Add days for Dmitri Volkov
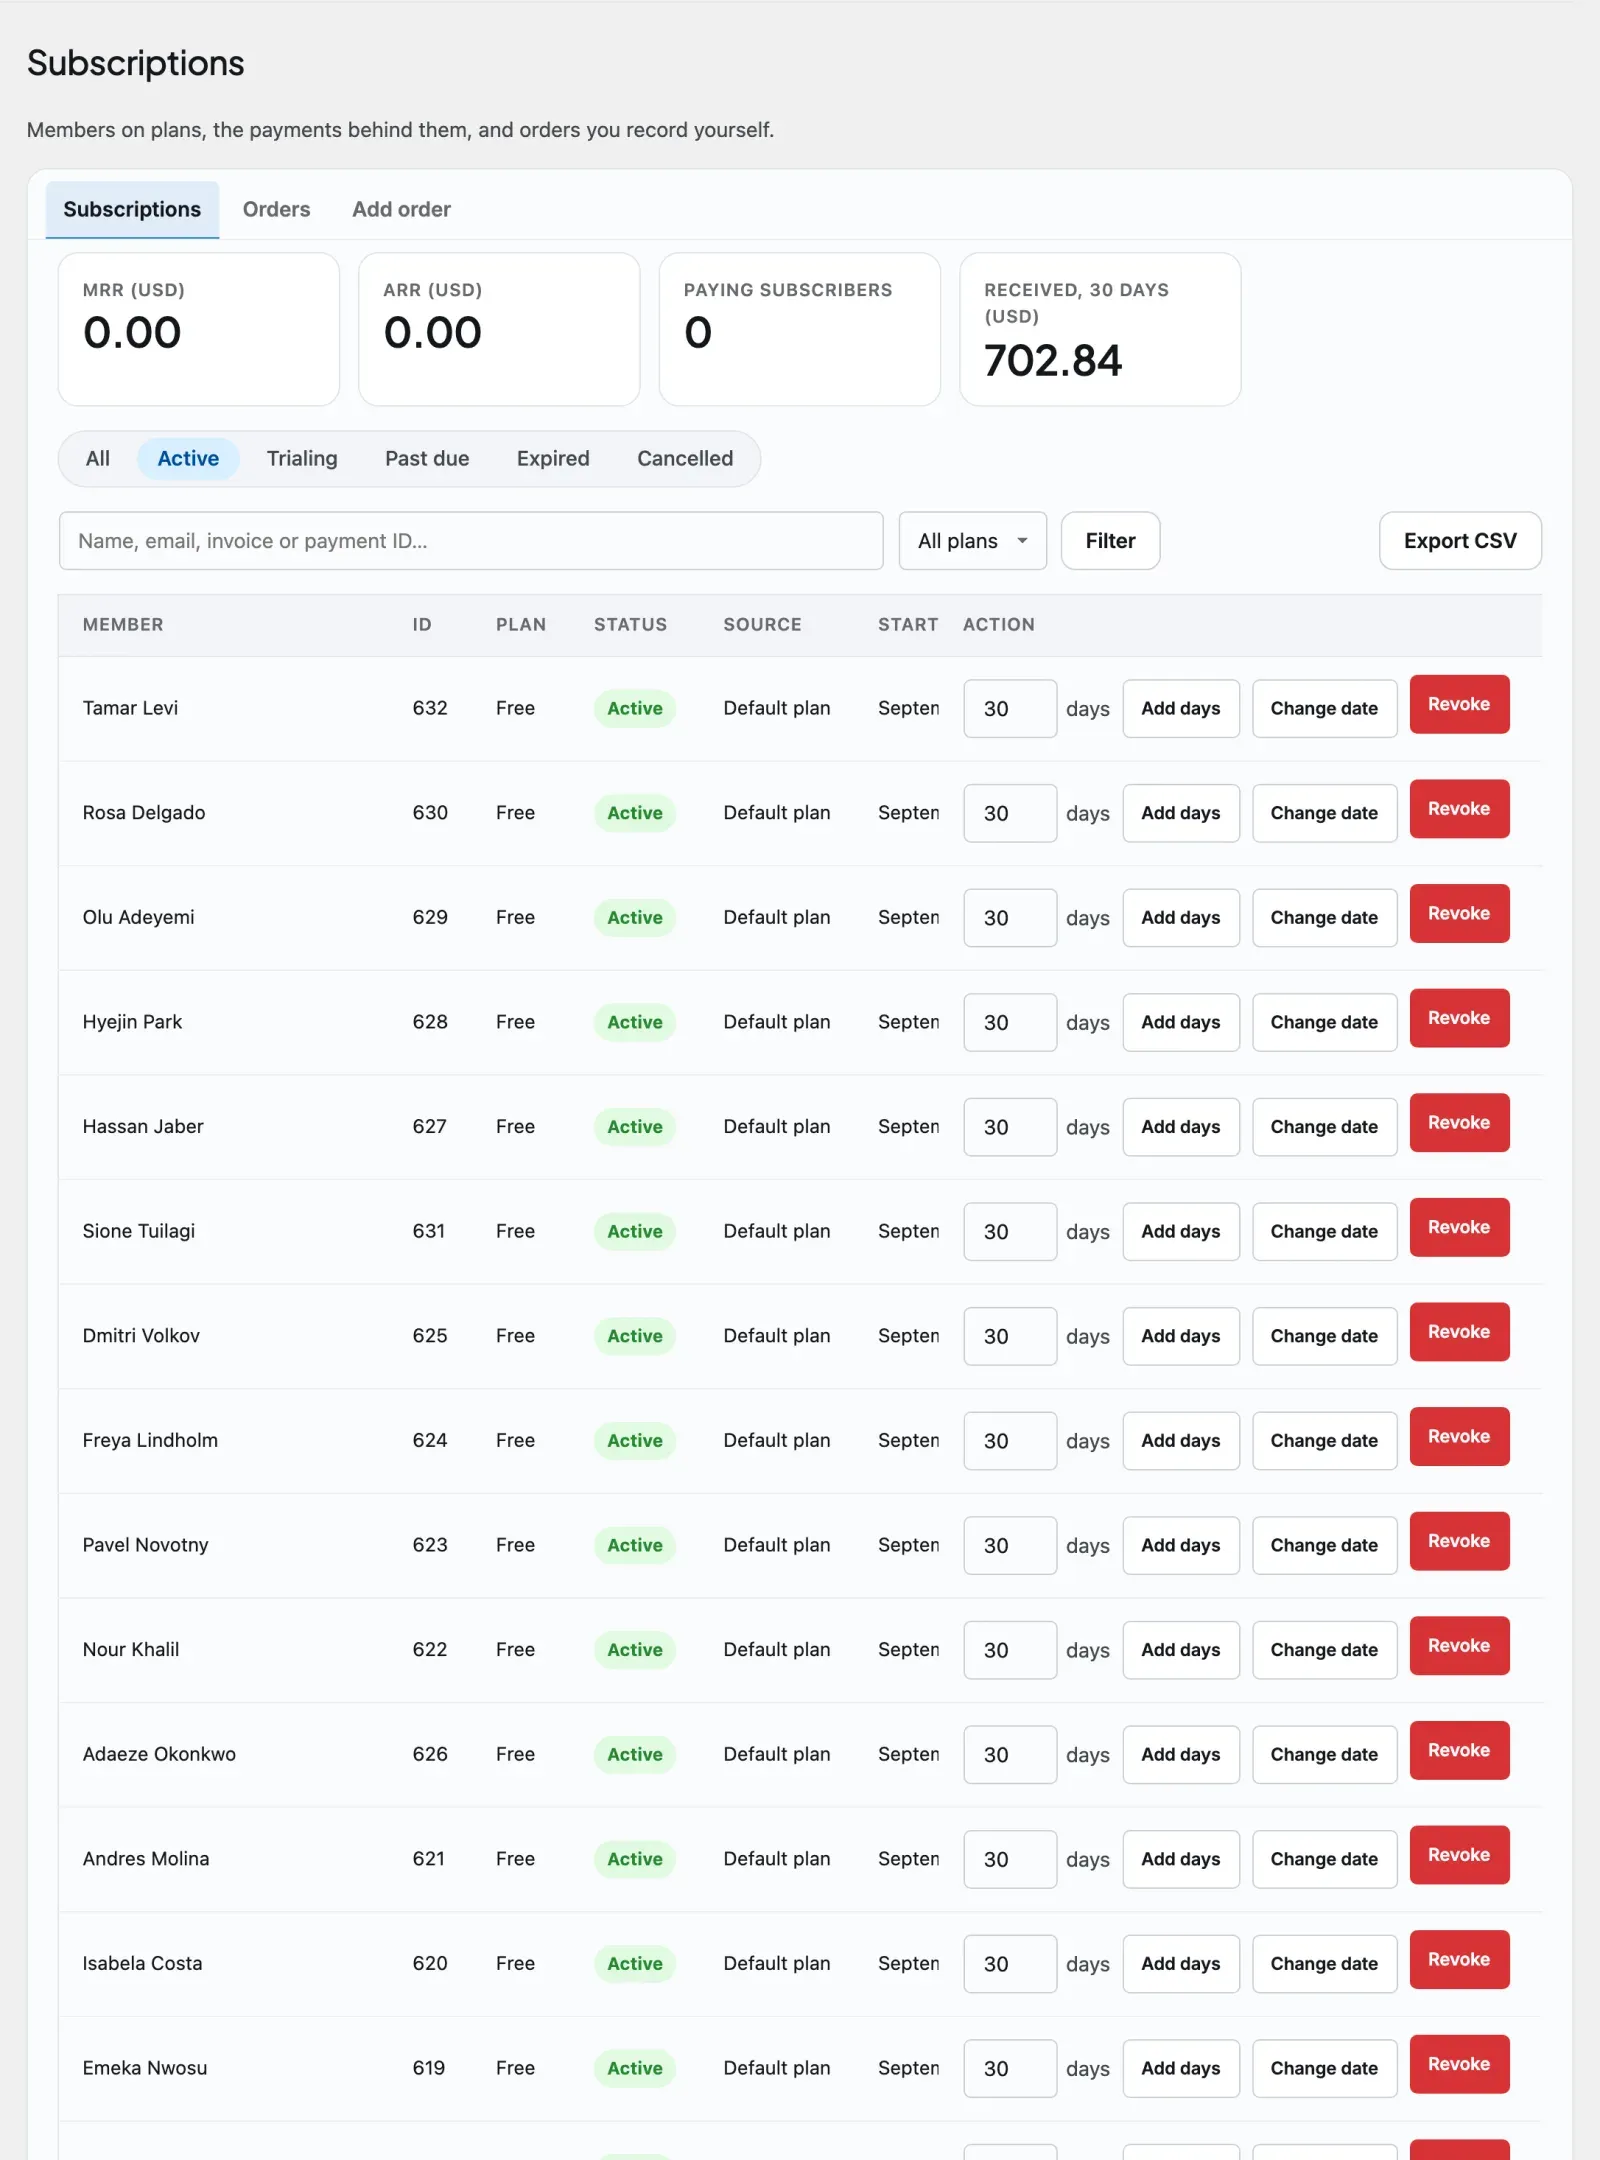This screenshot has width=1600, height=2160. (1181, 1336)
